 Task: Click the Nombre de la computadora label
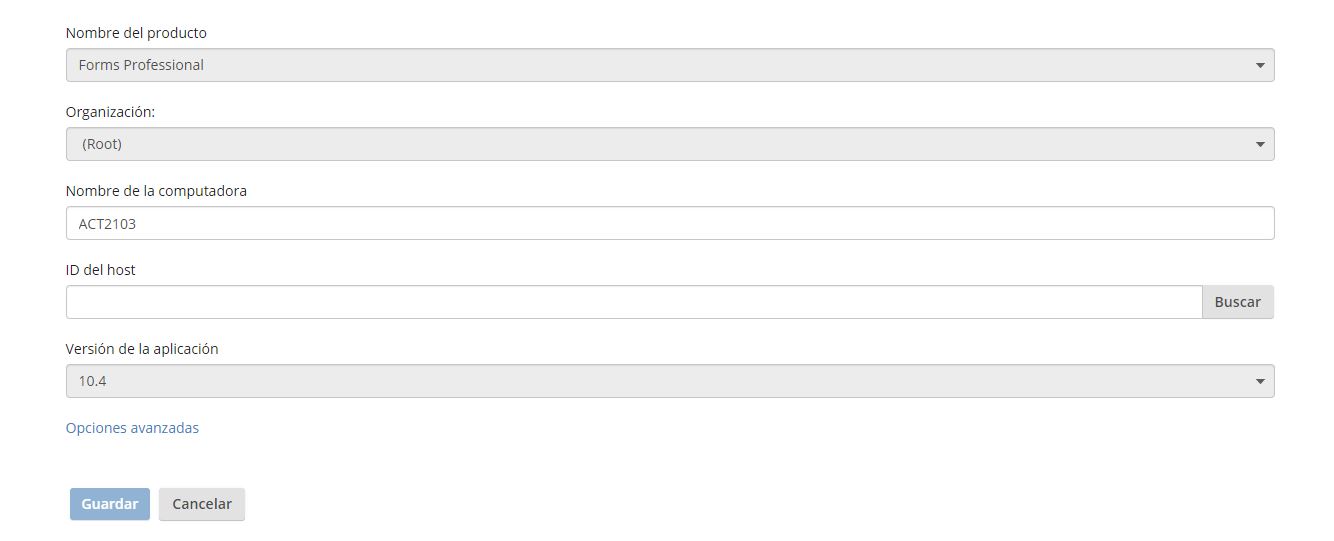(x=156, y=191)
